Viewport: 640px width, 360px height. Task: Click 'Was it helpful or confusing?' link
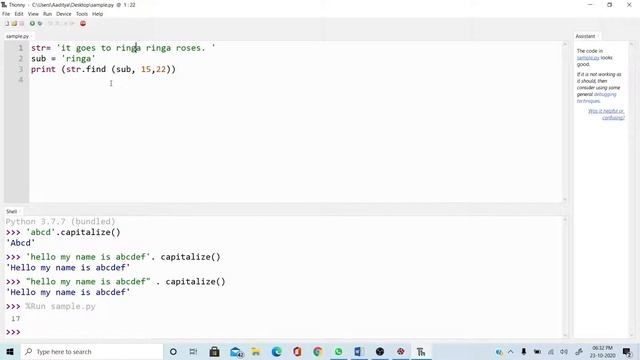pyautogui.click(x=606, y=114)
